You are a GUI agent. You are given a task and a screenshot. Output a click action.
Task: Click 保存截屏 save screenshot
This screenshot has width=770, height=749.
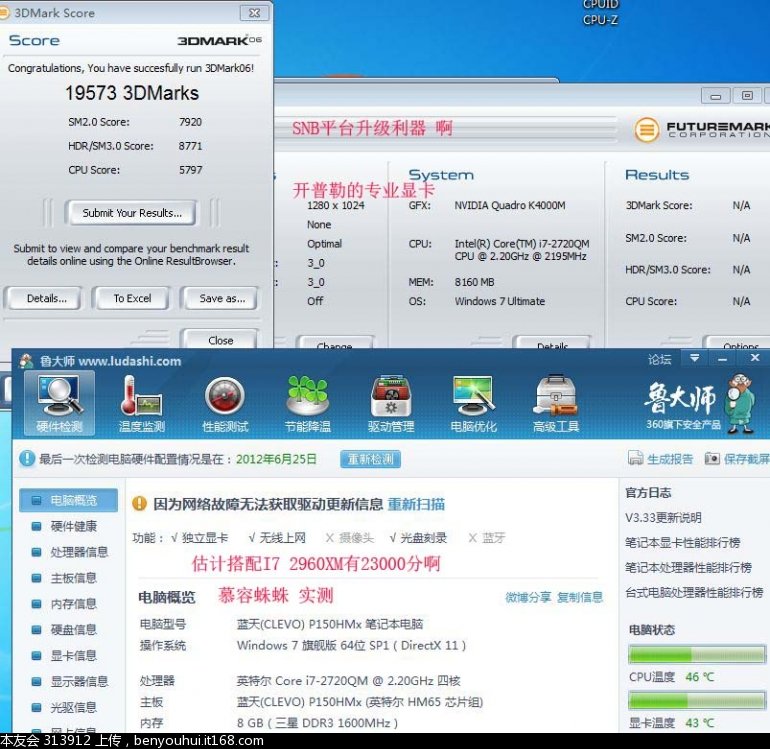[x=738, y=459]
